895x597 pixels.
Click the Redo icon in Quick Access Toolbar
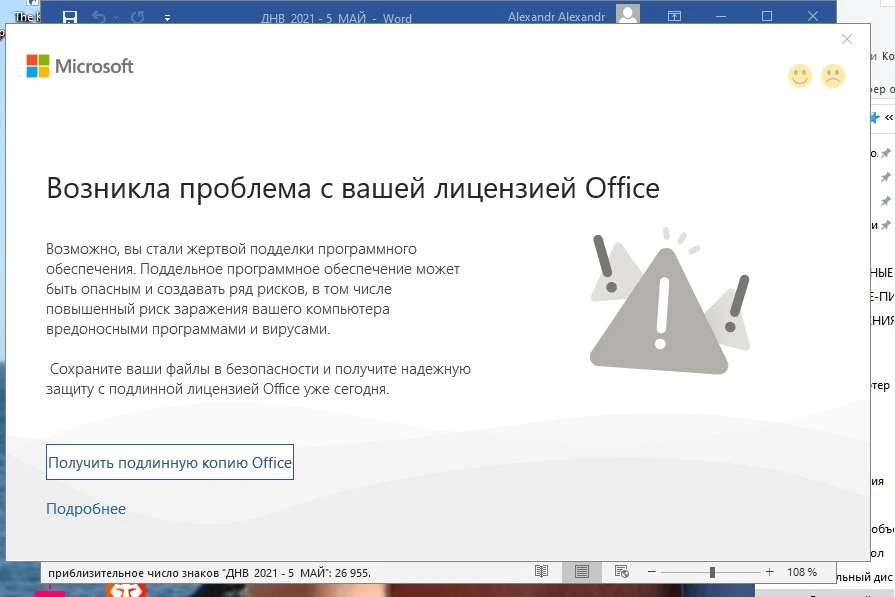click(x=138, y=17)
